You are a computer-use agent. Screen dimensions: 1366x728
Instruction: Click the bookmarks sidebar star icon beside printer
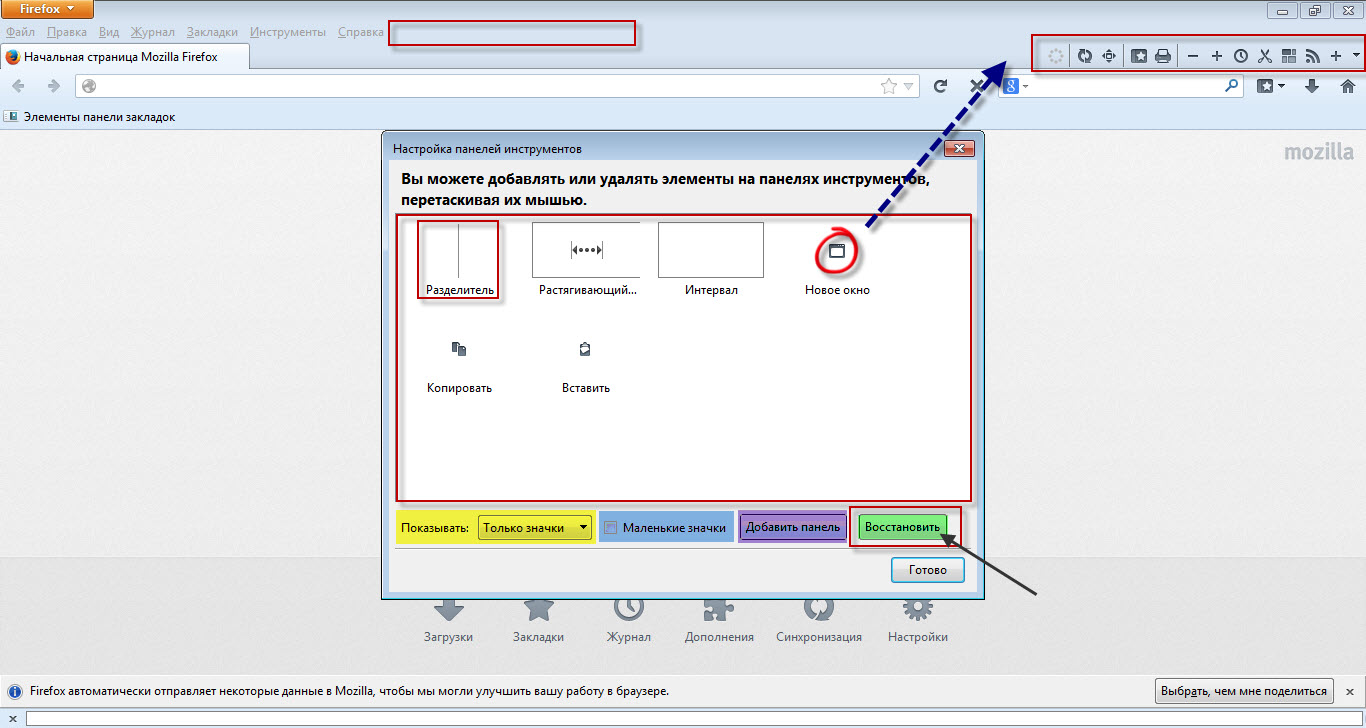pyautogui.click(x=1138, y=56)
